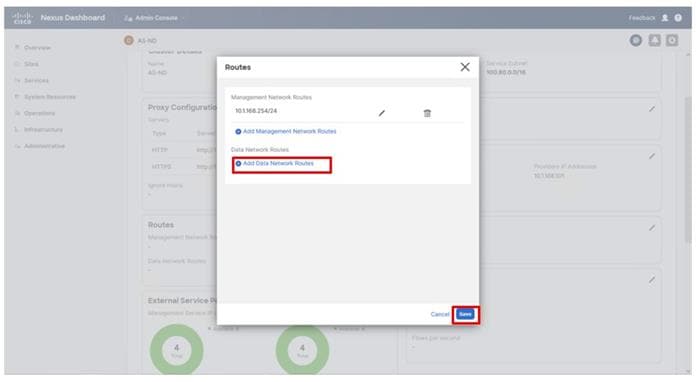
Task: Click the AS-ND cluster badge icon
Action: pyautogui.click(x=128, y=40)
